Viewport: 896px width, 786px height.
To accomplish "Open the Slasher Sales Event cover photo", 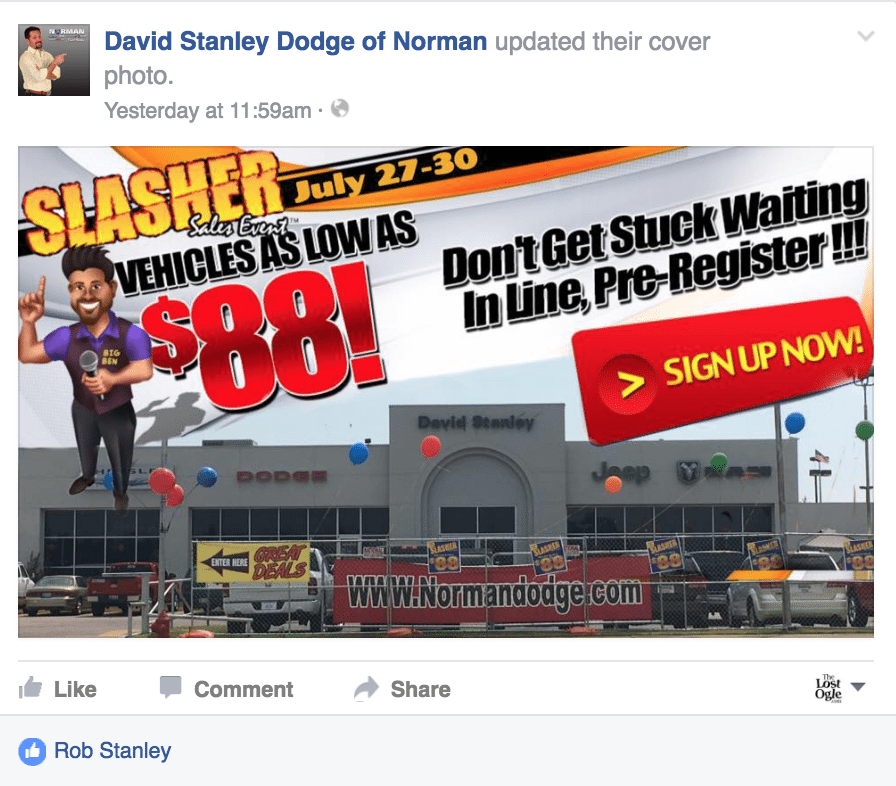I will [446, 392].
